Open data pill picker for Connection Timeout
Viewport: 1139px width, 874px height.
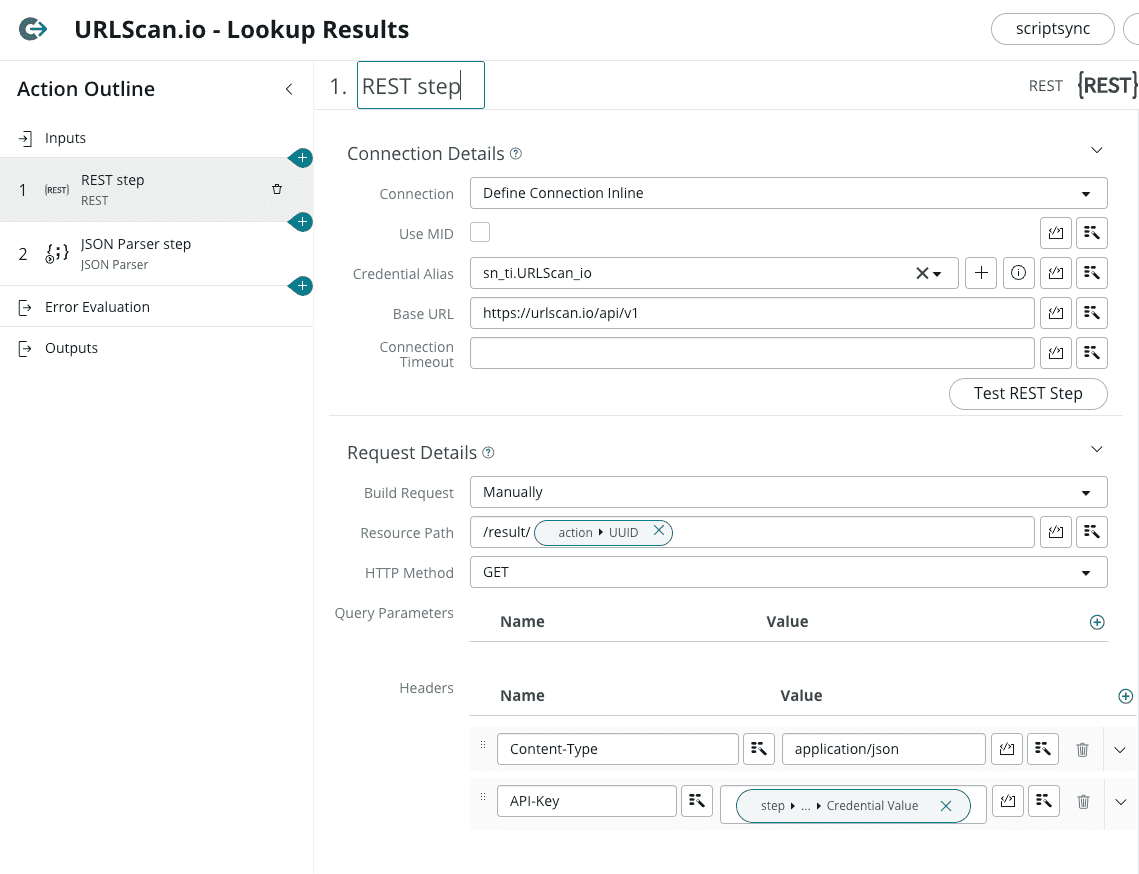[x=1092, y=353]
